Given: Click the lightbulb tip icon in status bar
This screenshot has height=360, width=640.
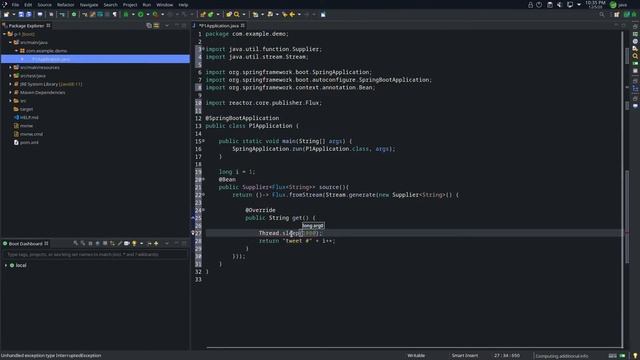Looking at the screenshot, I should pos(635,356).
